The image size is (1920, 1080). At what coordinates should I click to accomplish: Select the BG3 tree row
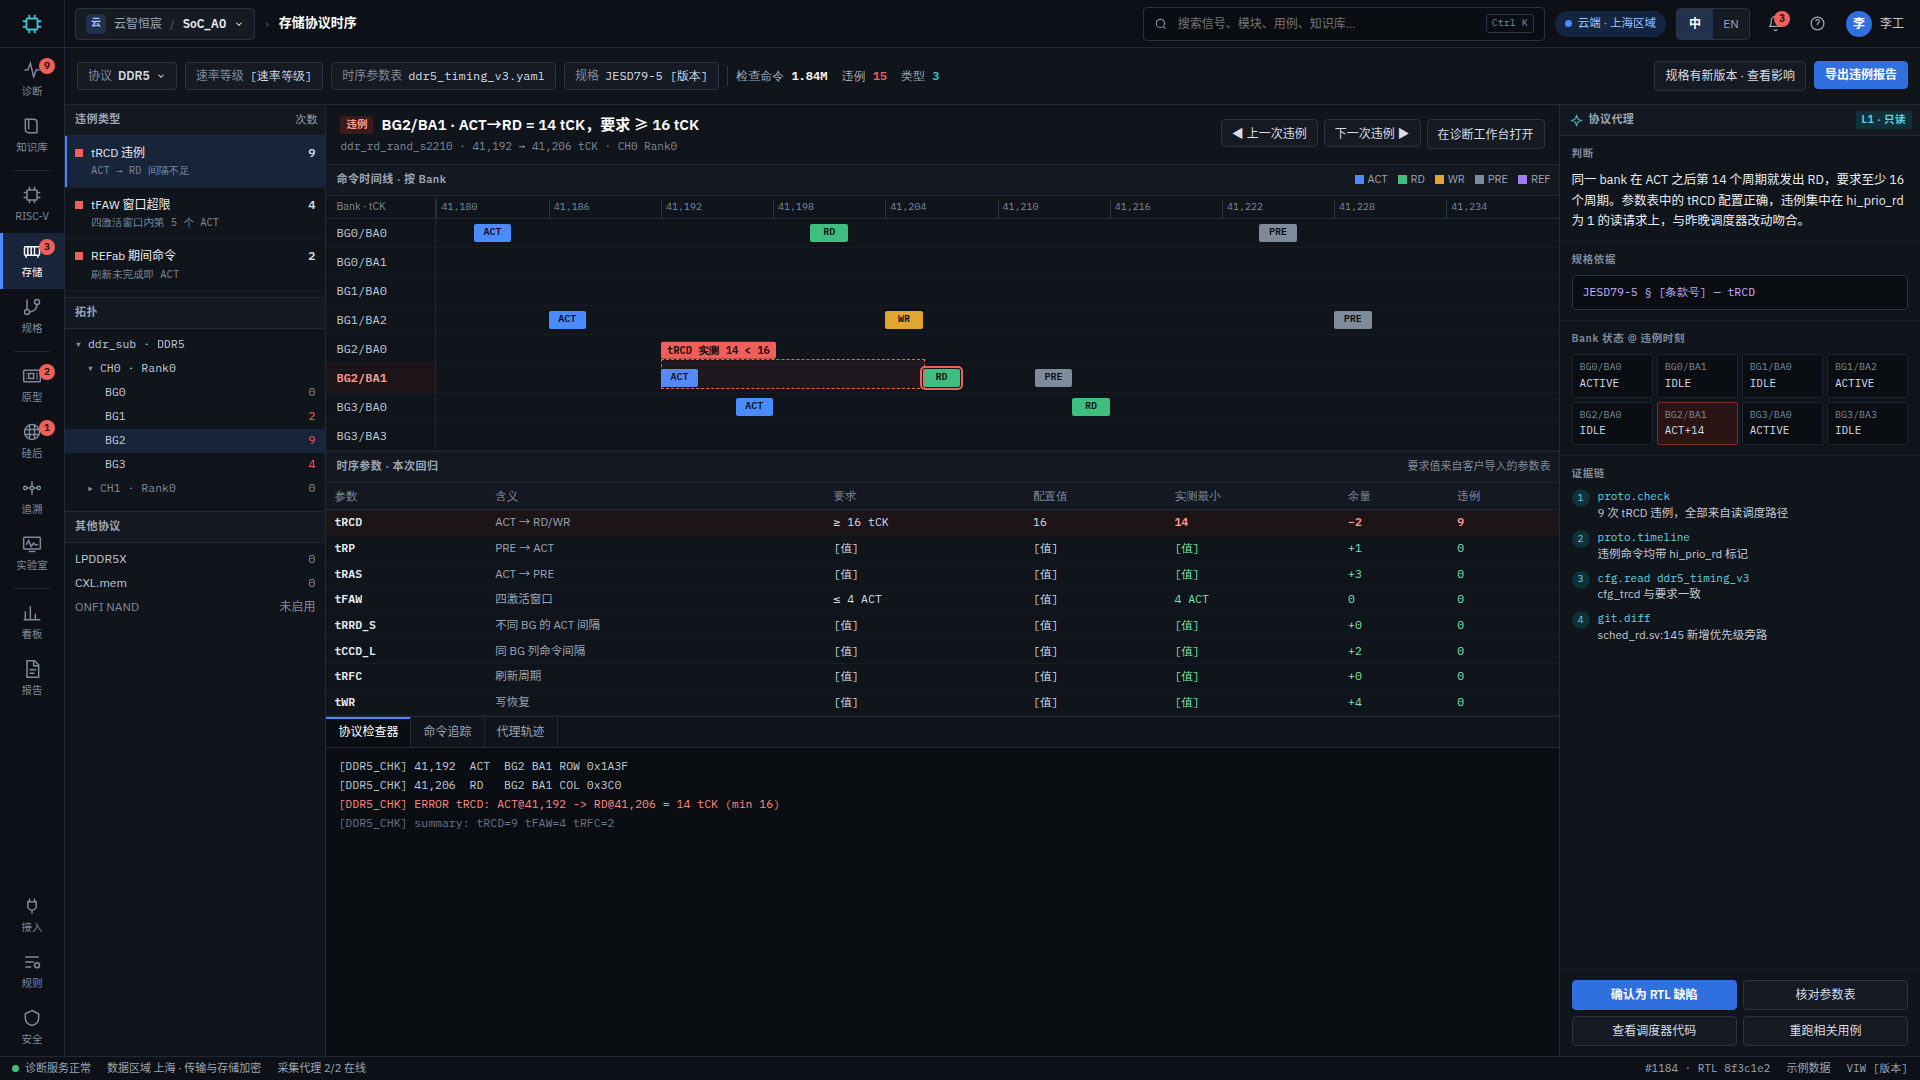pyautogui.click(x=195, y=464)
